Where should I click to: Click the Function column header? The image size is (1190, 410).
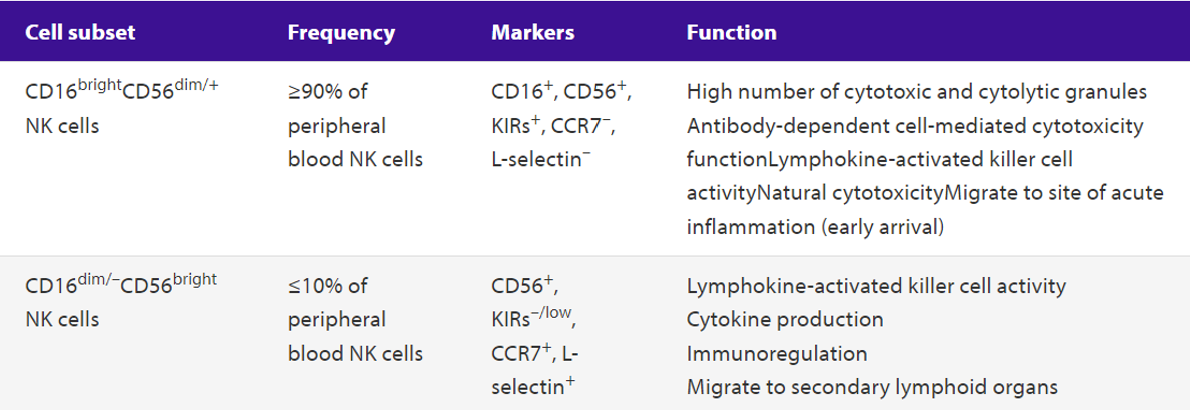coord(732,33)
